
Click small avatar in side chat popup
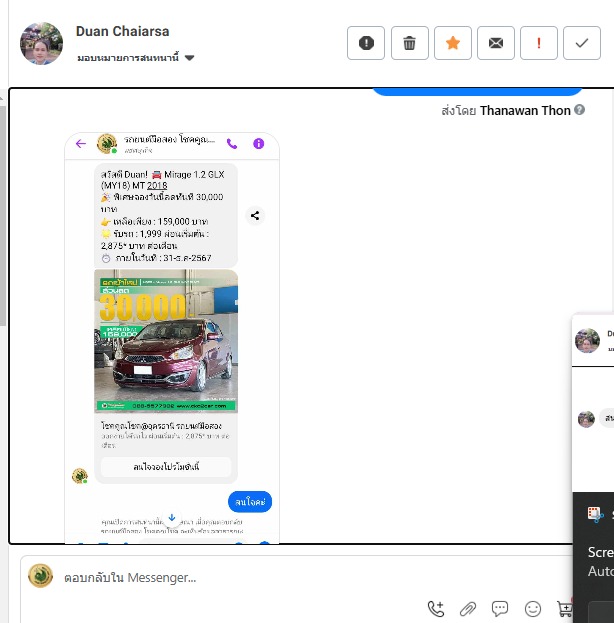(x=586, y=419)
